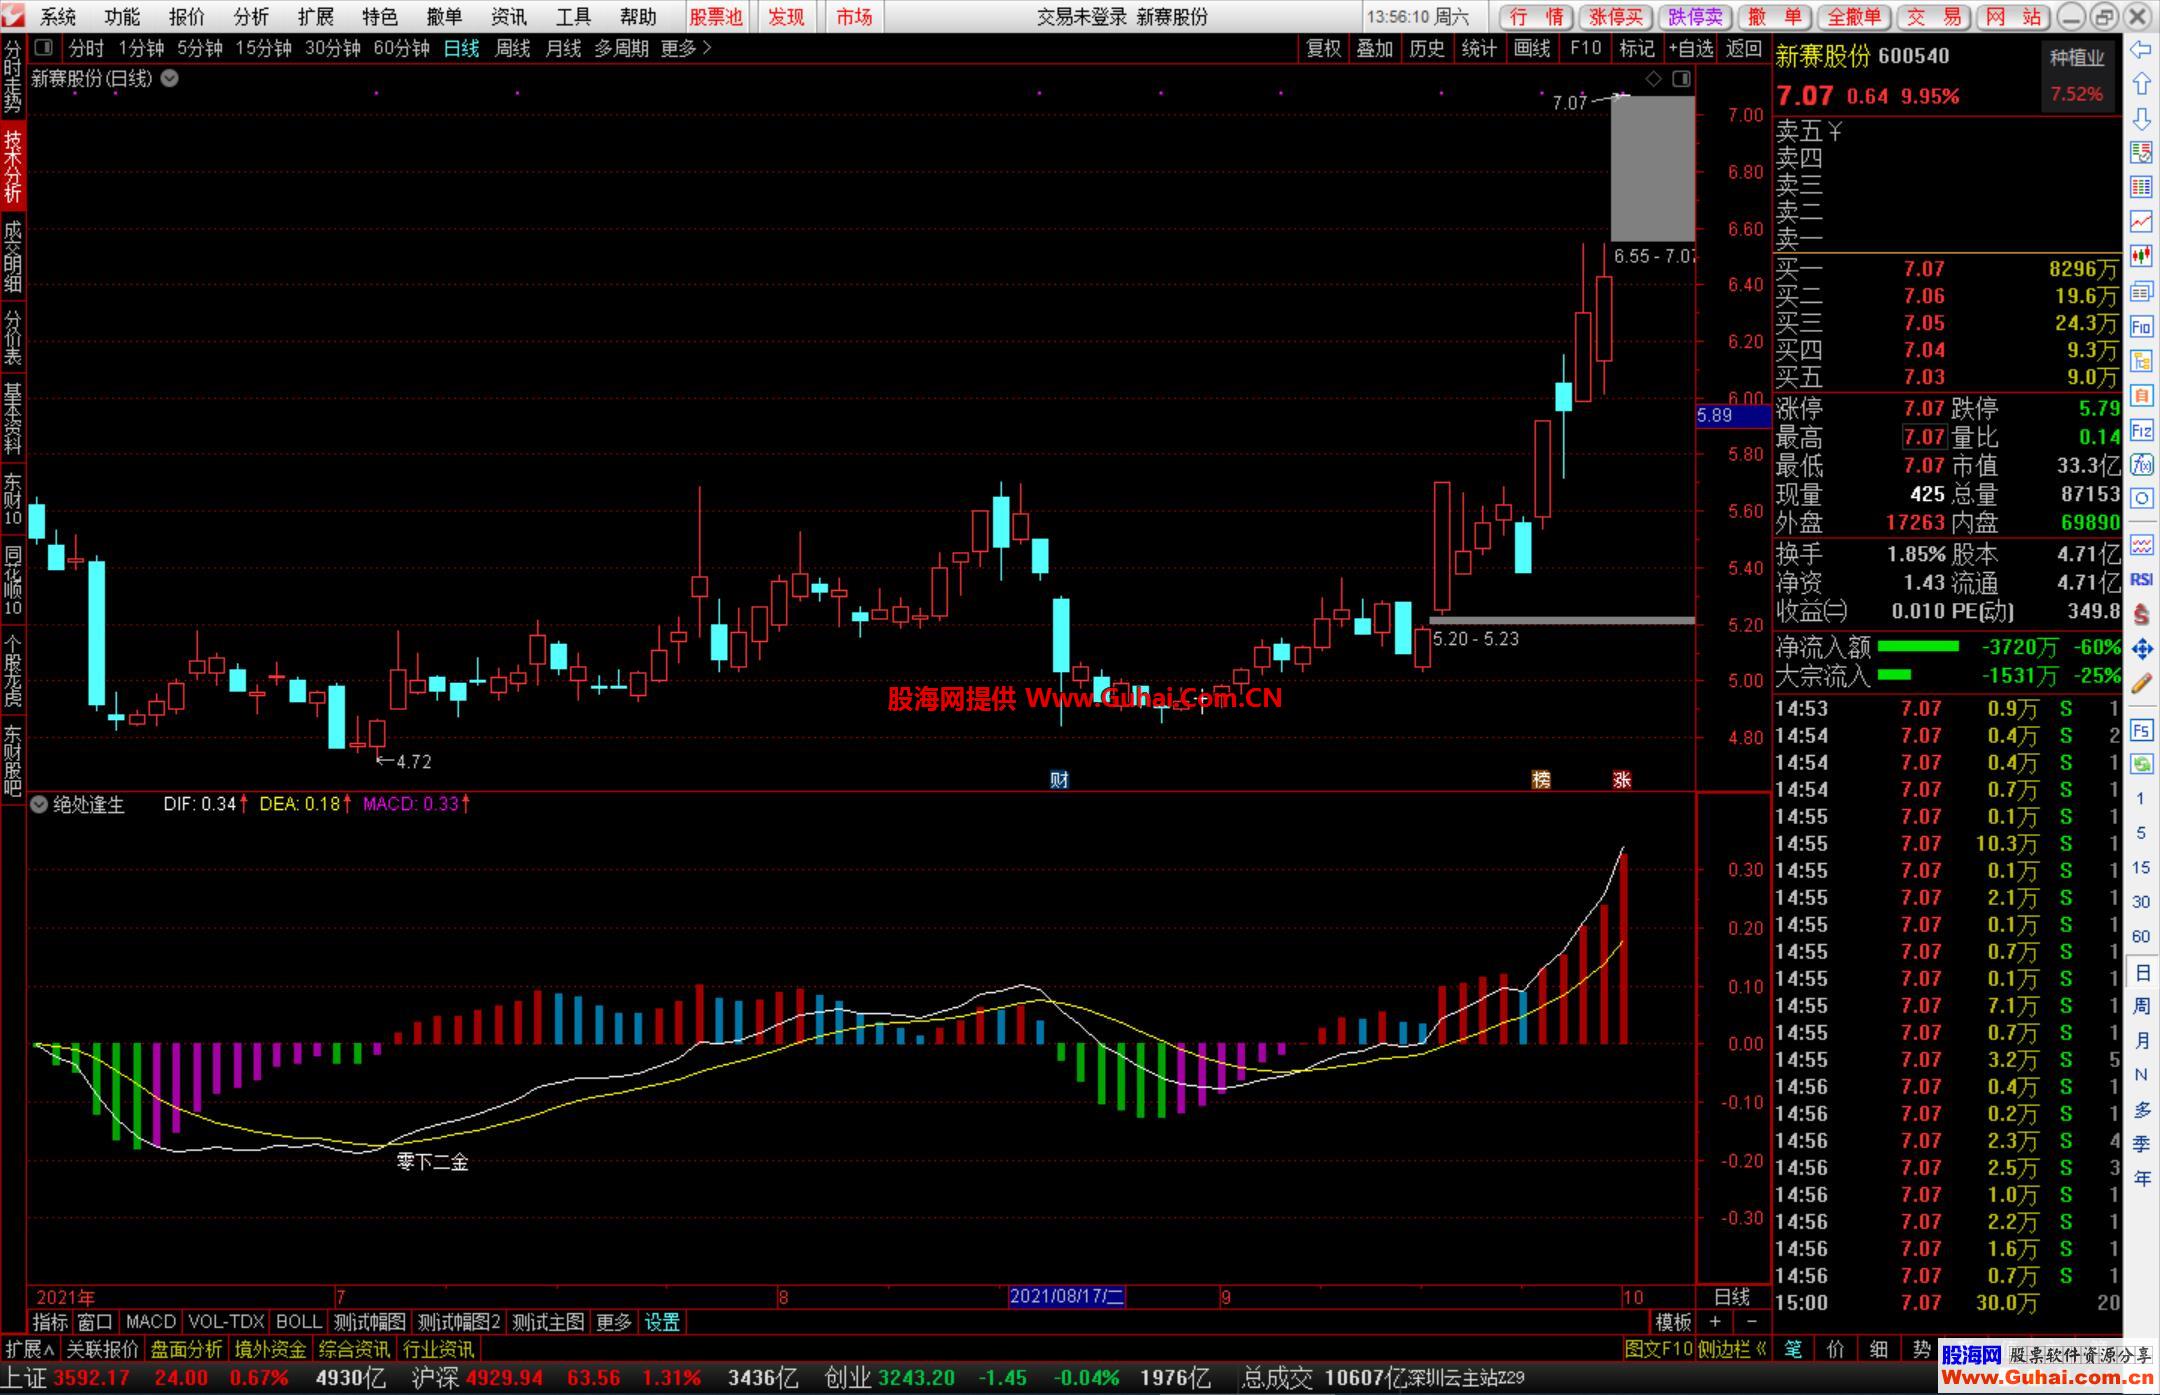Click the green refresh icon in right toolbar

pyautogui.click(x=2141, y=764)
